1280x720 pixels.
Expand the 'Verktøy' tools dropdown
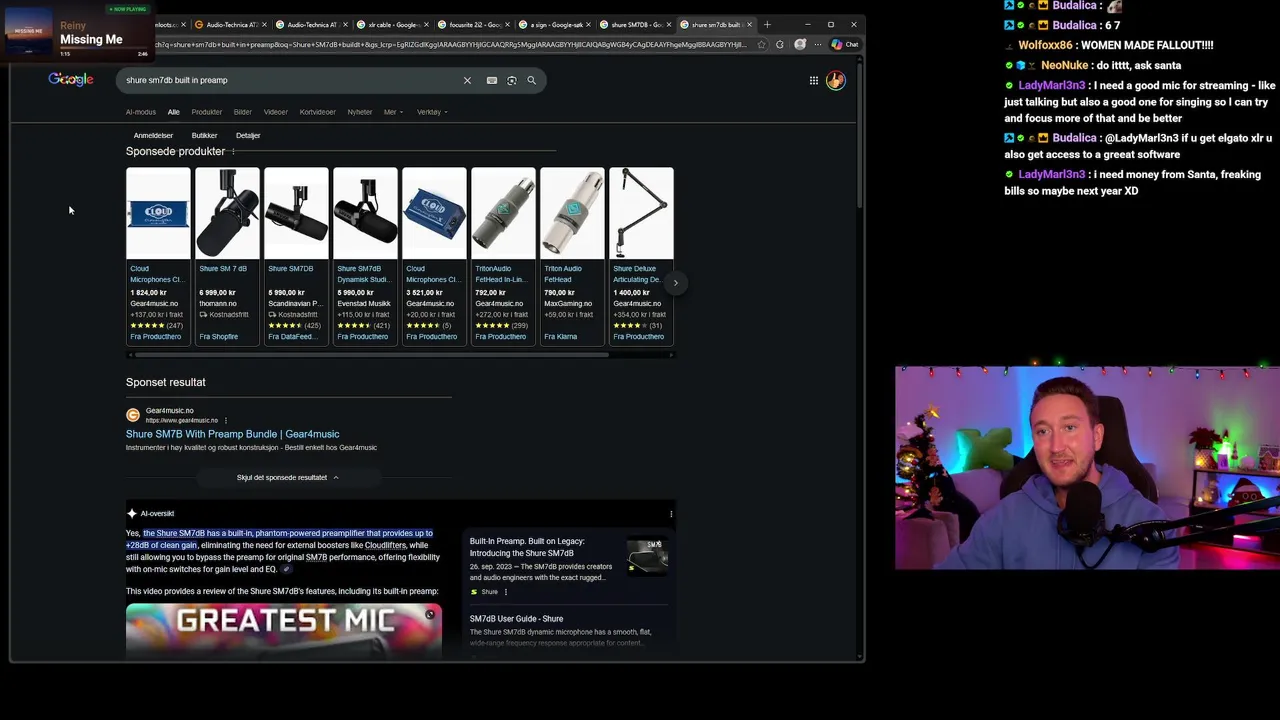pyautogui.click(x=432, y=112)
